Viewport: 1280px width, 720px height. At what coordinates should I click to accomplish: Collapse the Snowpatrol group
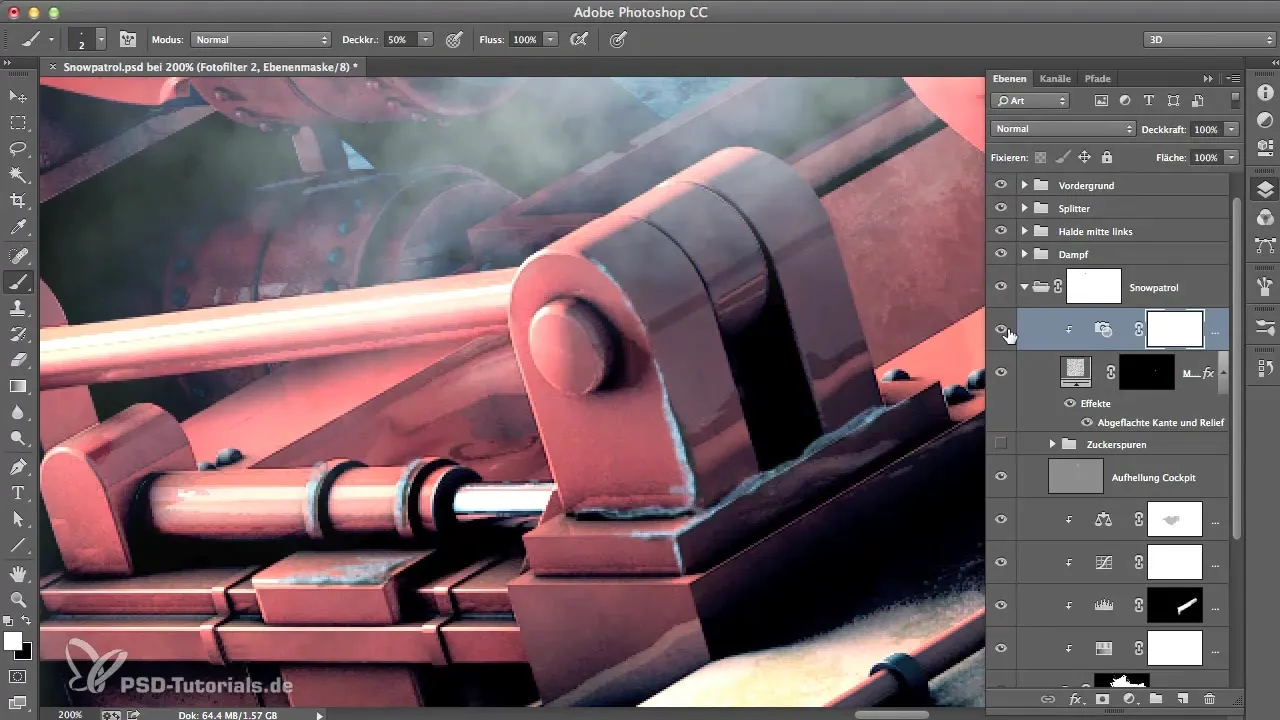click(1024, 287)
